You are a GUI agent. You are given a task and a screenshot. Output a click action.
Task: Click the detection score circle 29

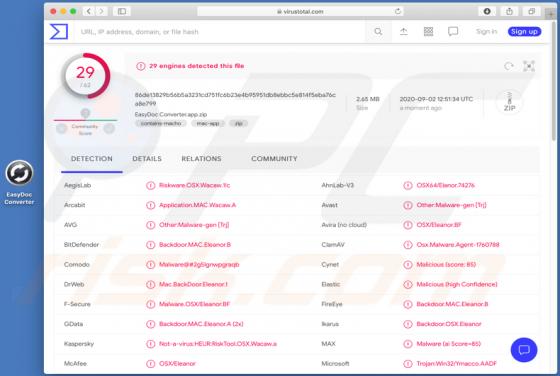(86, 76)
